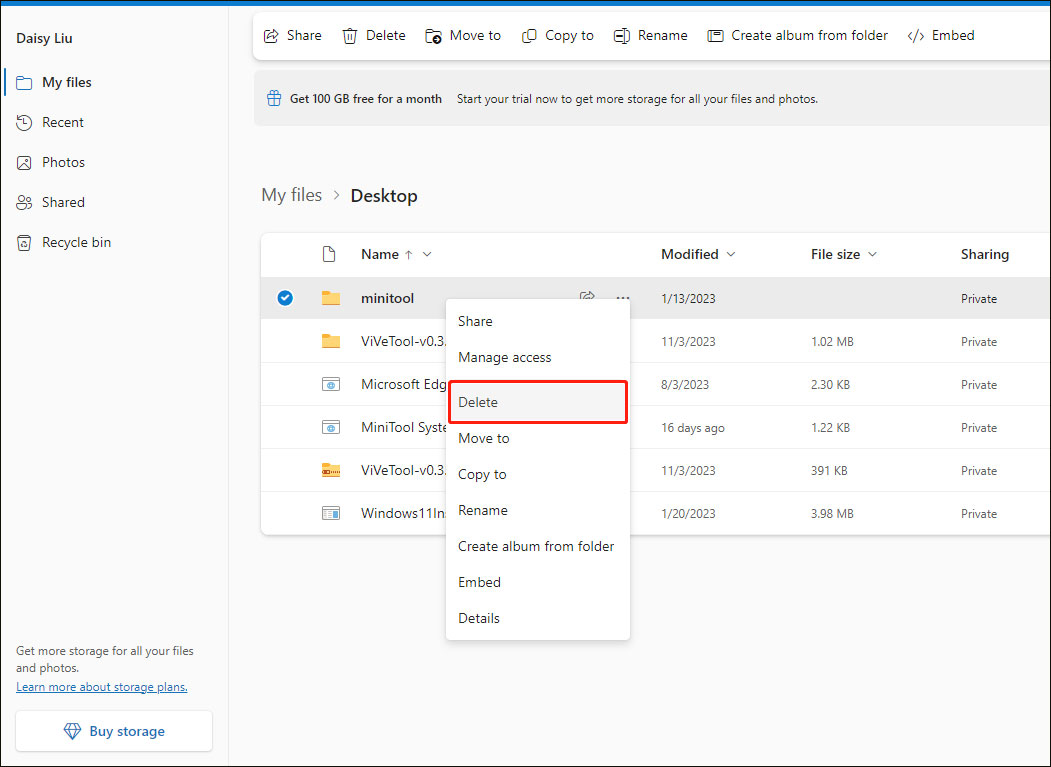1051x767 pixels.
Task: Choose Copy to in the context menu
Action: coord(538,475)
